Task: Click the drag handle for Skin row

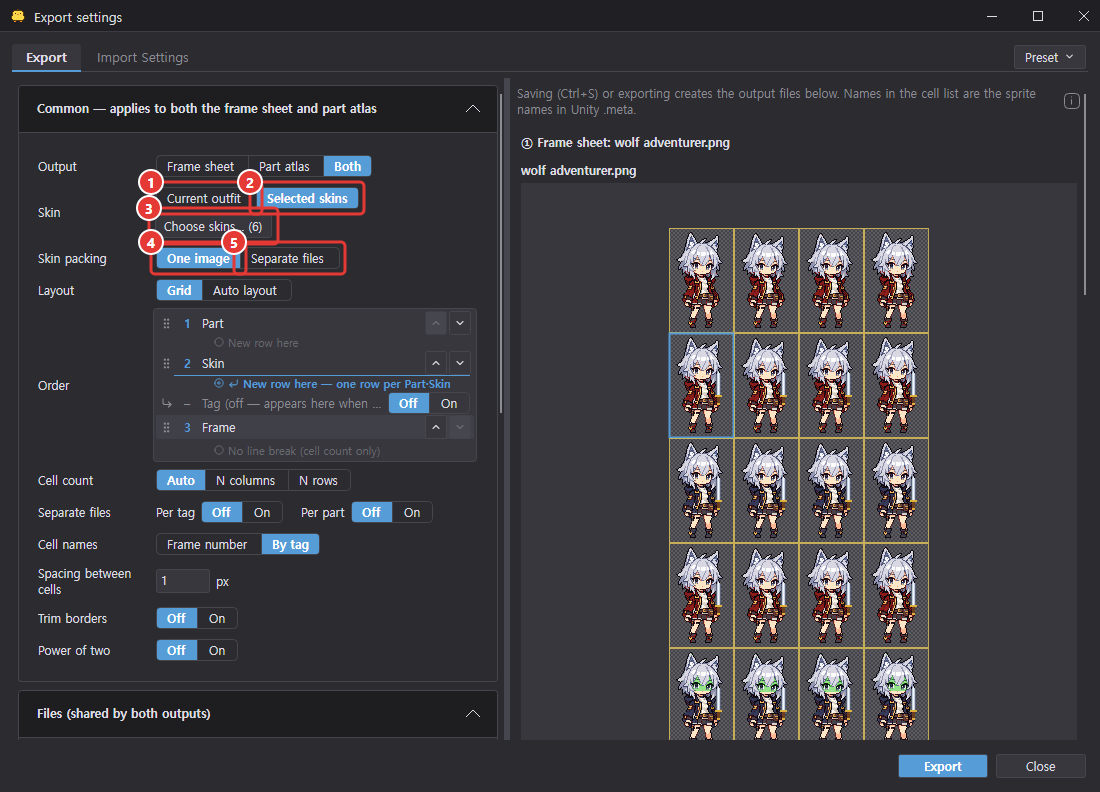Action: (166, 363)
